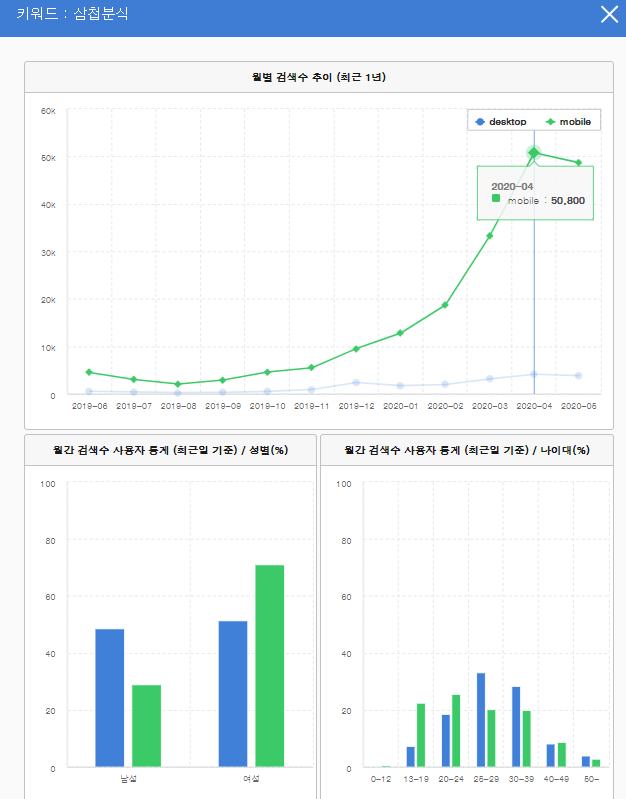Select the 2020-05 mobile data point
The height and width of the screenshot is (799, 626).
coord(579,163)
